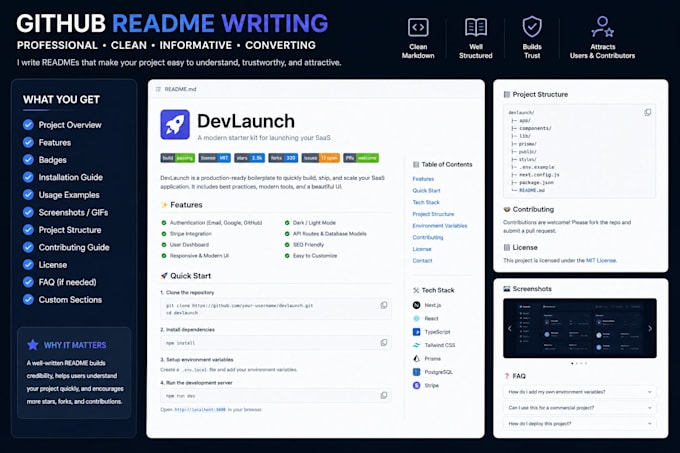Expand the deploy this project FAQ
Viewport: 680px width, 453px height.
pos(580,424)
